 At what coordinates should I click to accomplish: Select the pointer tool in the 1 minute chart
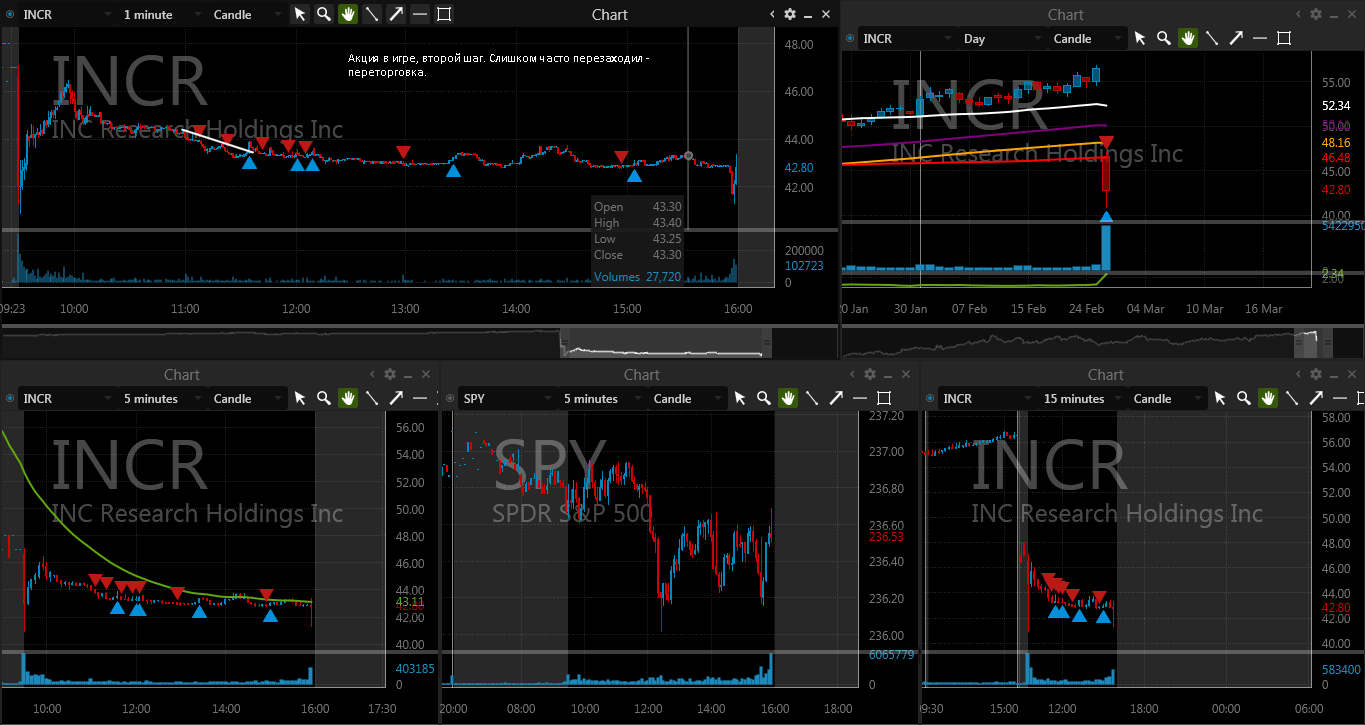(300, 14)
